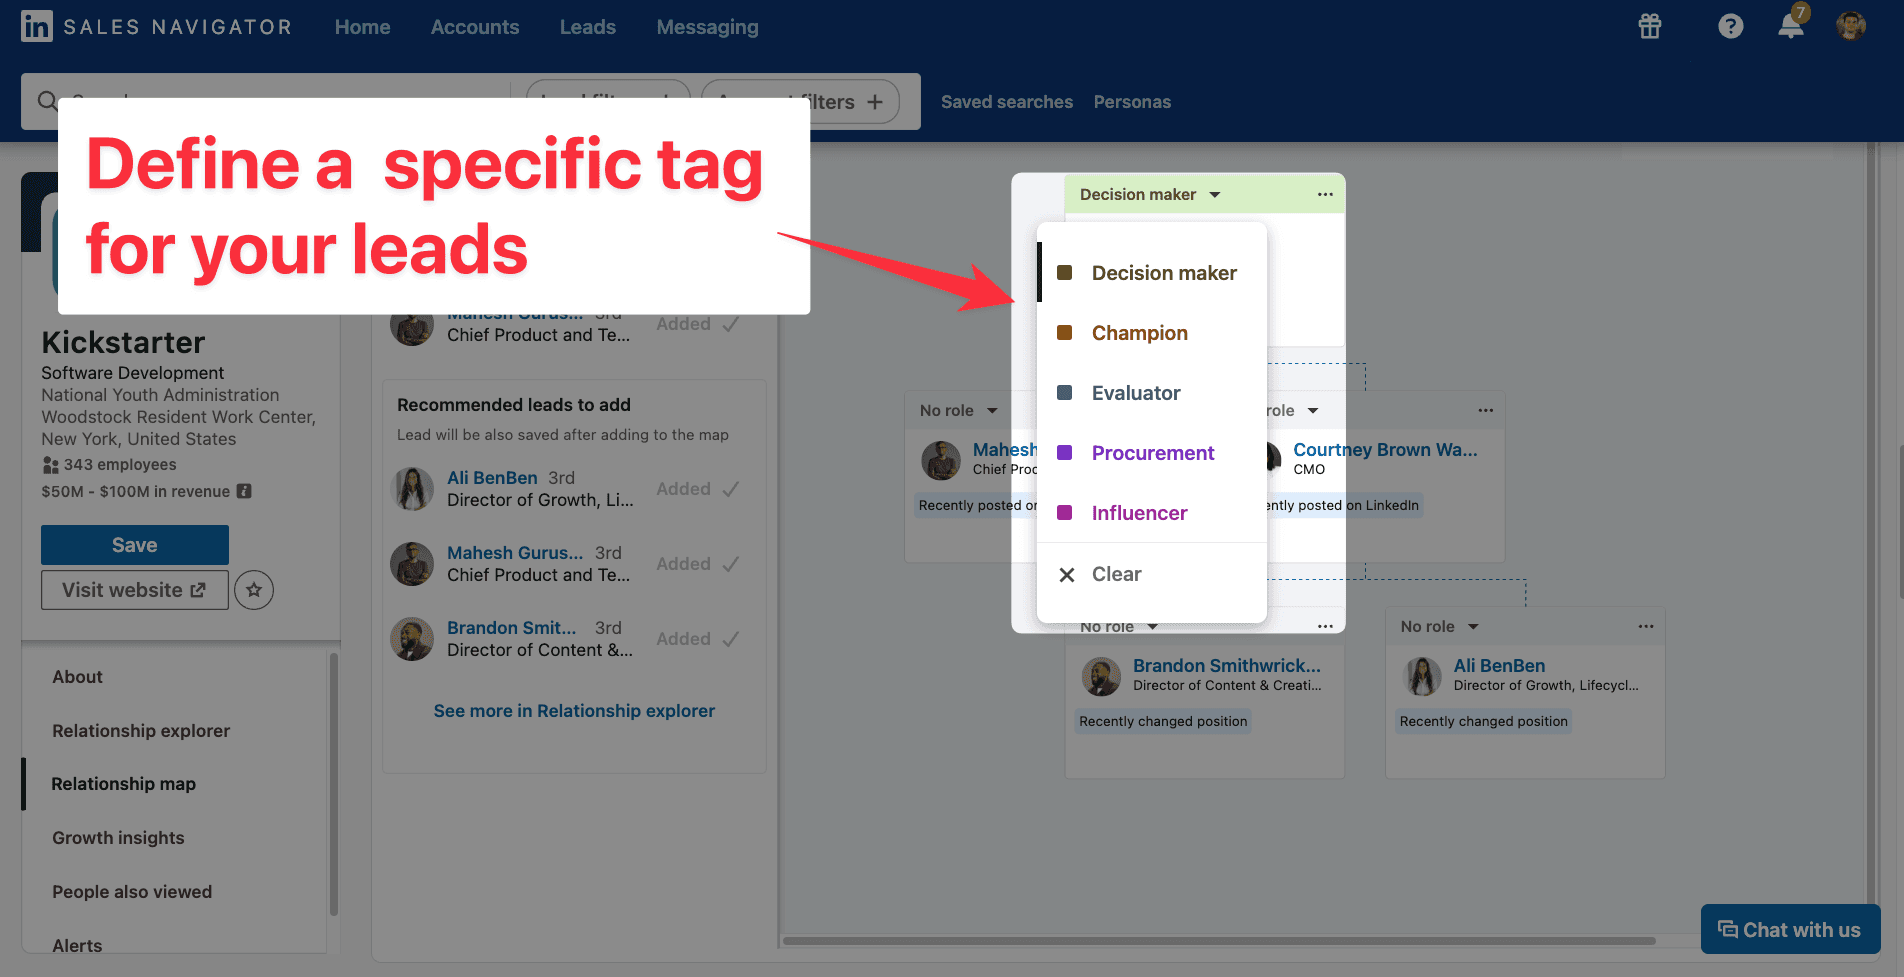Screen dimensions: 1904x977
Task: Open Relationship explorer in sidebar
Action: pos(141,731)
